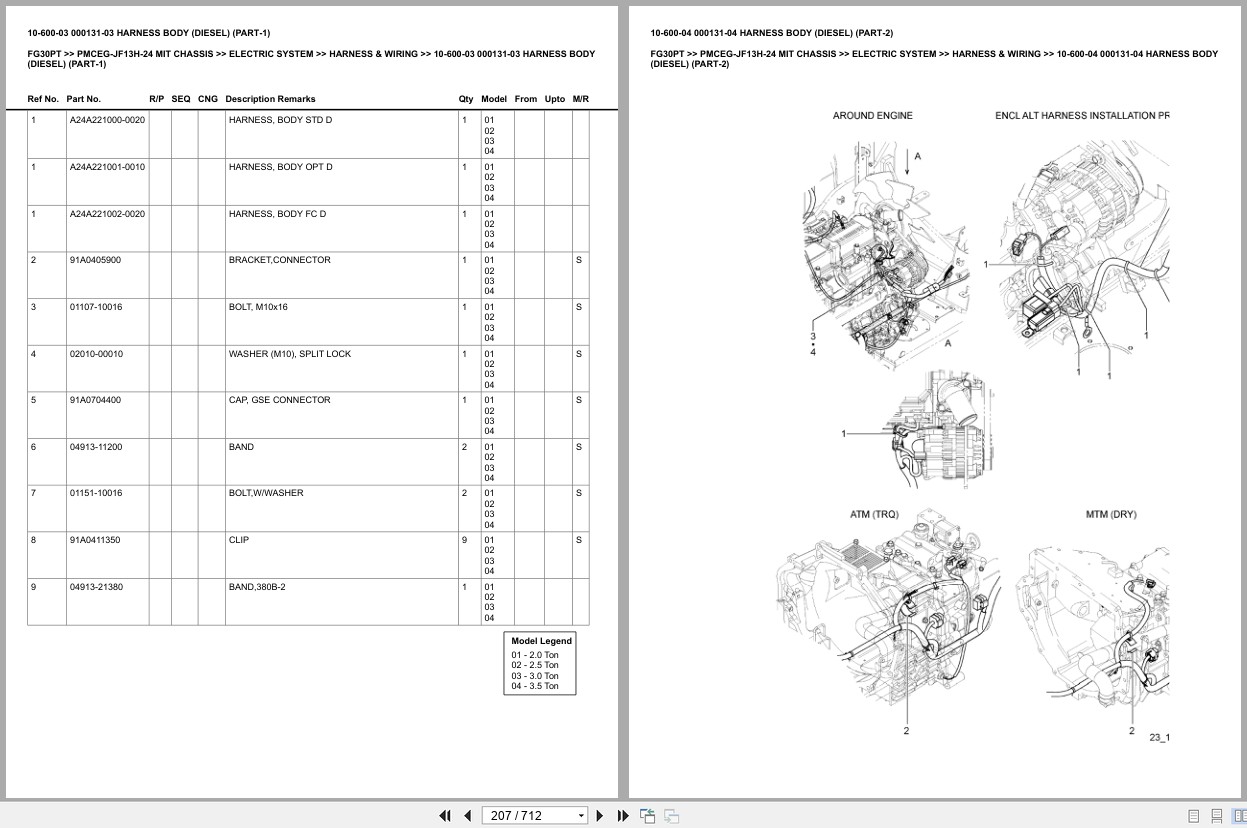This screenshot has width=1247, height=828.
Task: Switch to continuous page view
Action: (x=1216, y=816)
